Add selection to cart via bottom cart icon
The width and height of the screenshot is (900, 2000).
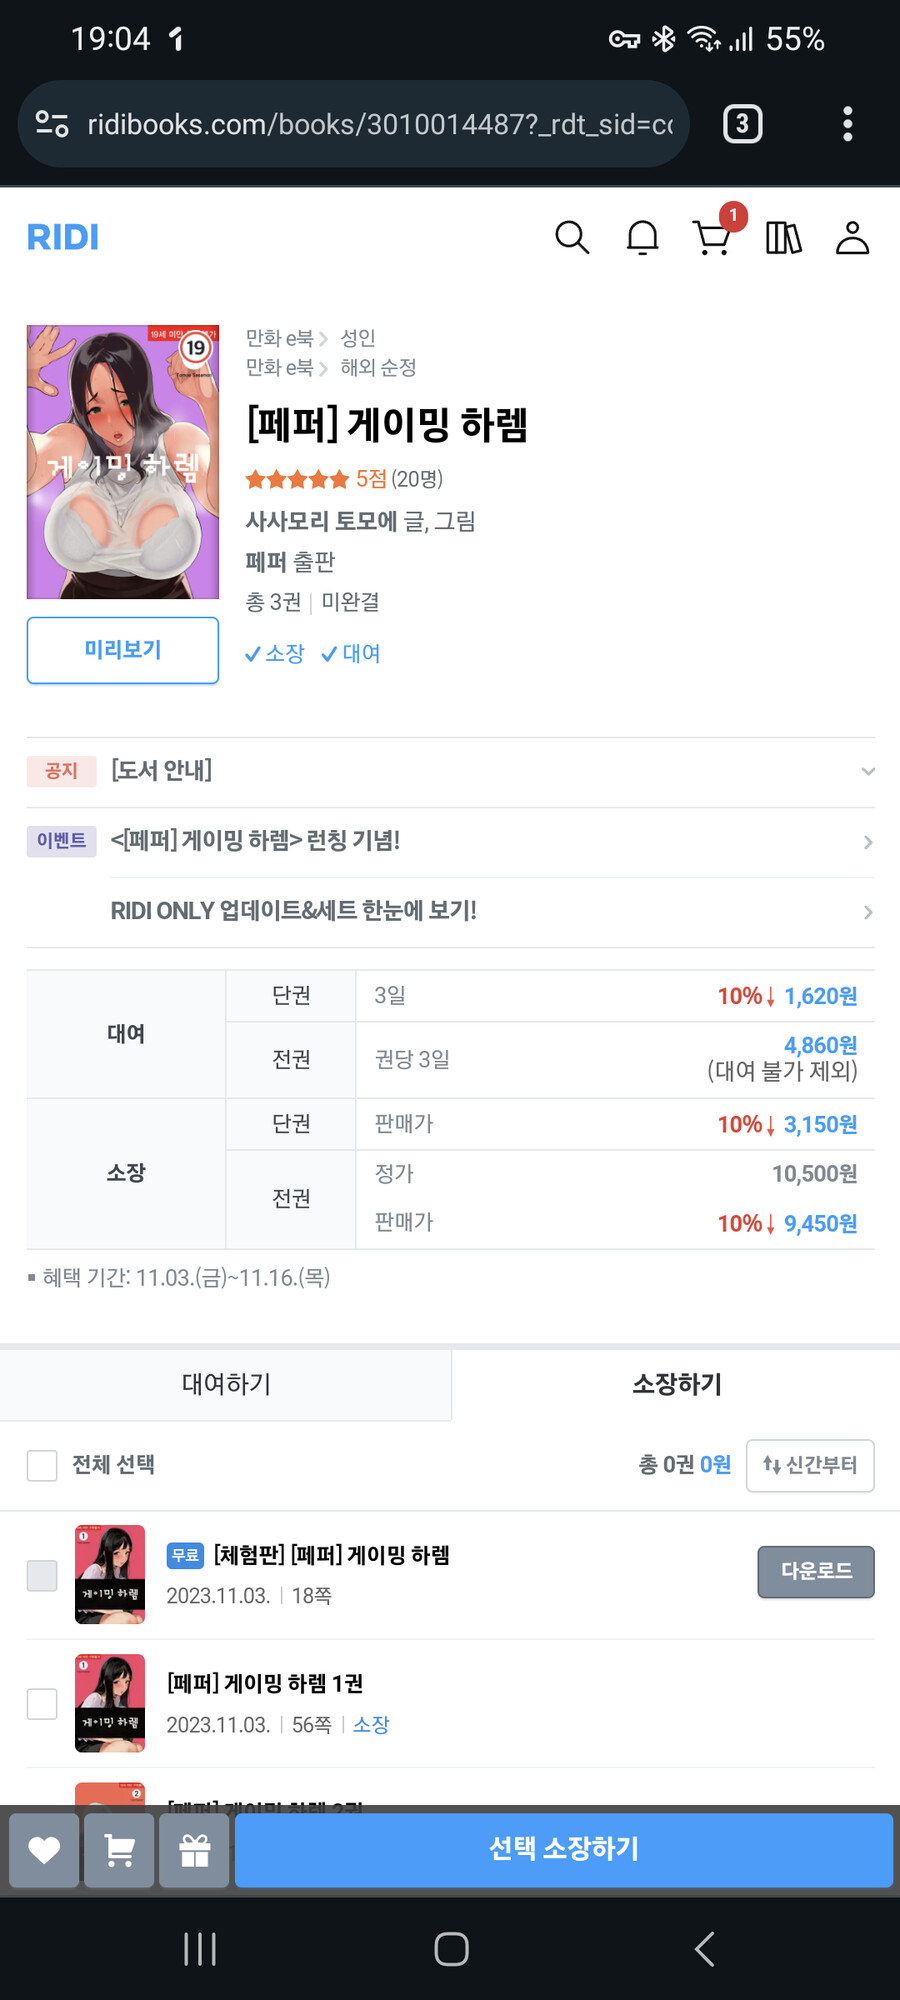point(119,1851)
